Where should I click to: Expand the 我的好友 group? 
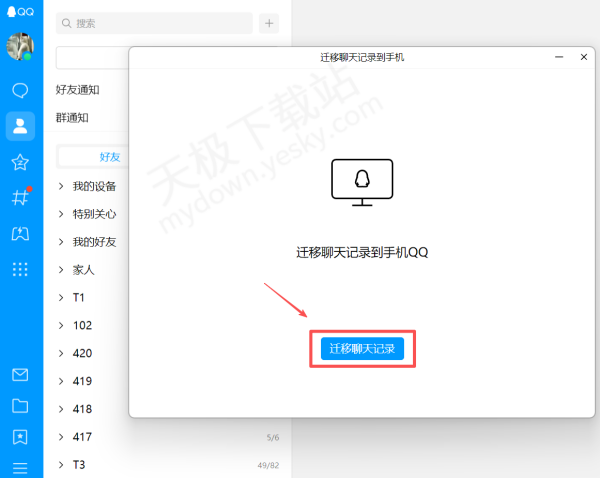pos(95,242)
